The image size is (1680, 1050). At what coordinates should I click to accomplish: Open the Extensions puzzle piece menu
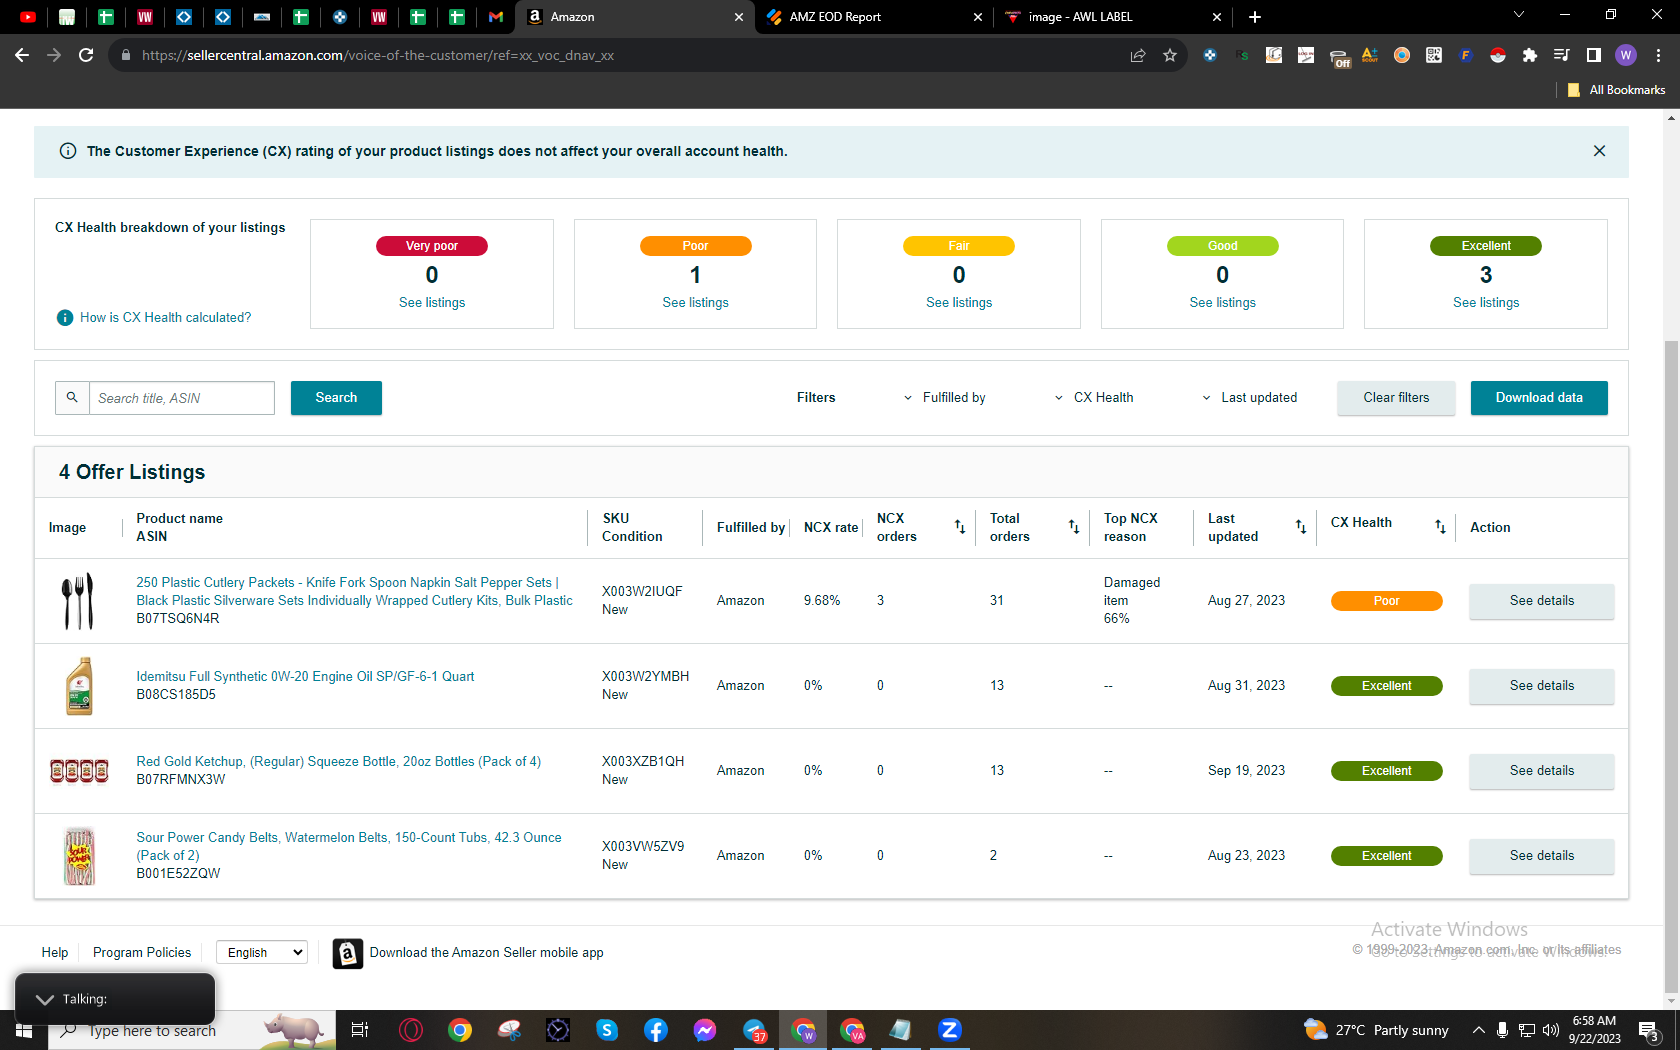[1530, 55]
